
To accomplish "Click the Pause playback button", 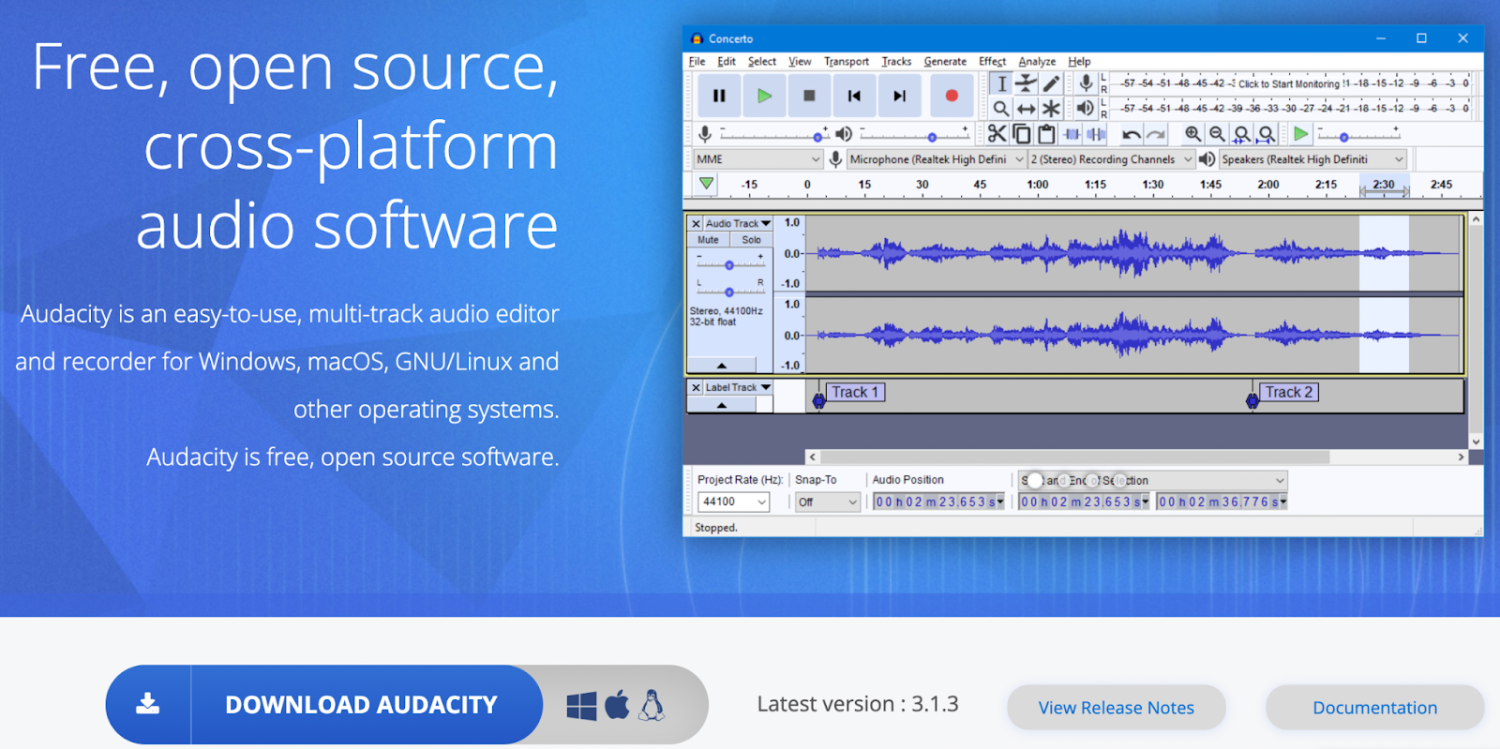I will pos(719,96).
